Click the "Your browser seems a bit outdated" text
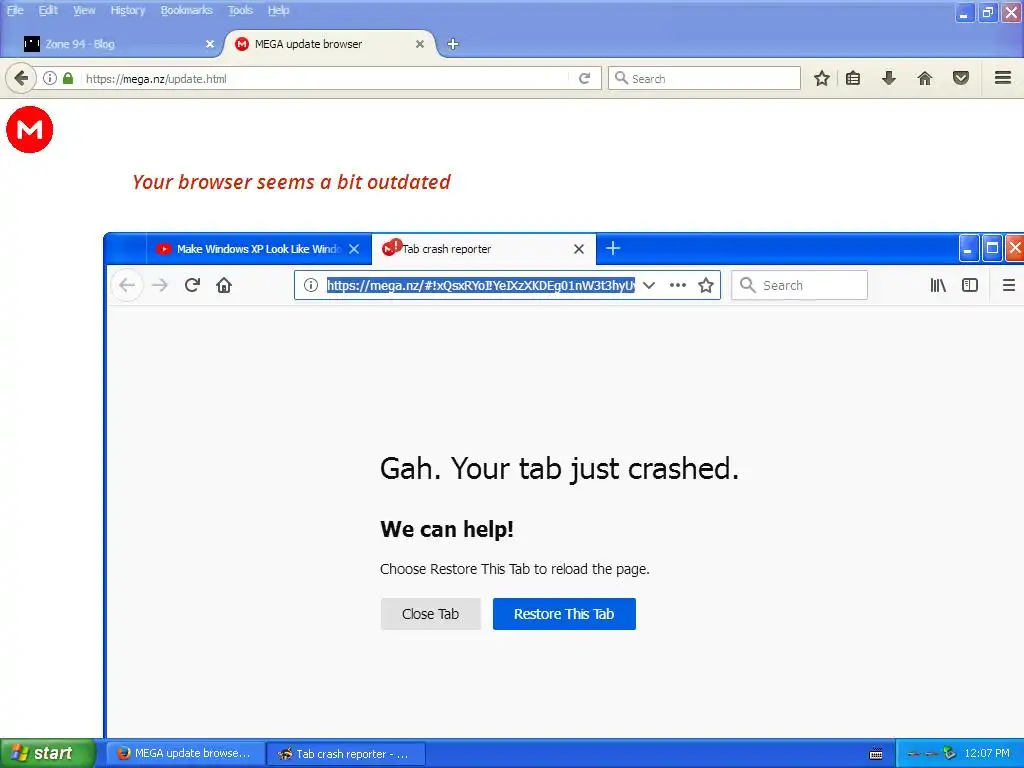Screen dimensions: 1024x768 click(x=291, y=182)
